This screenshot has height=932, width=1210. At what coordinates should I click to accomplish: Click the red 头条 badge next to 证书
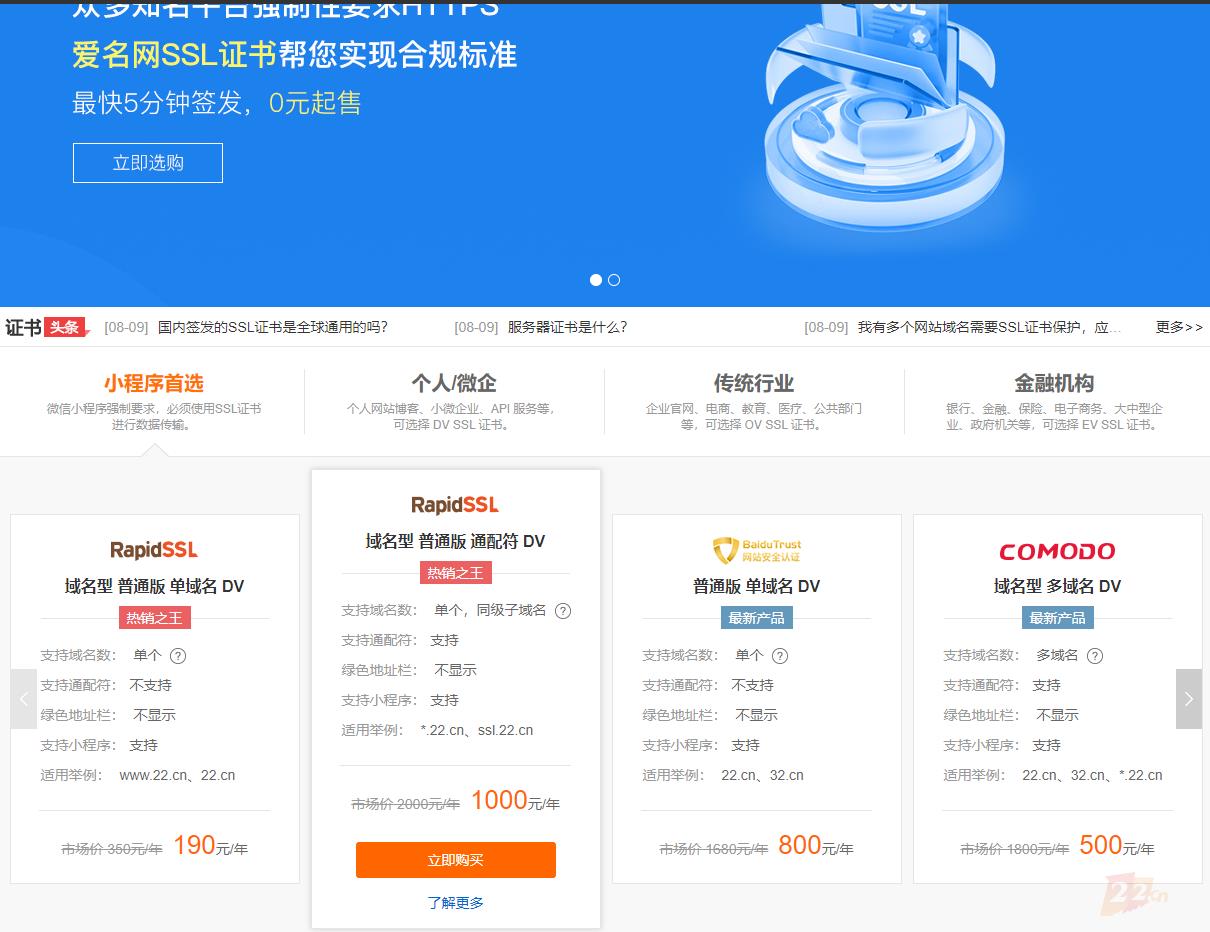click(x=64, y=326)
